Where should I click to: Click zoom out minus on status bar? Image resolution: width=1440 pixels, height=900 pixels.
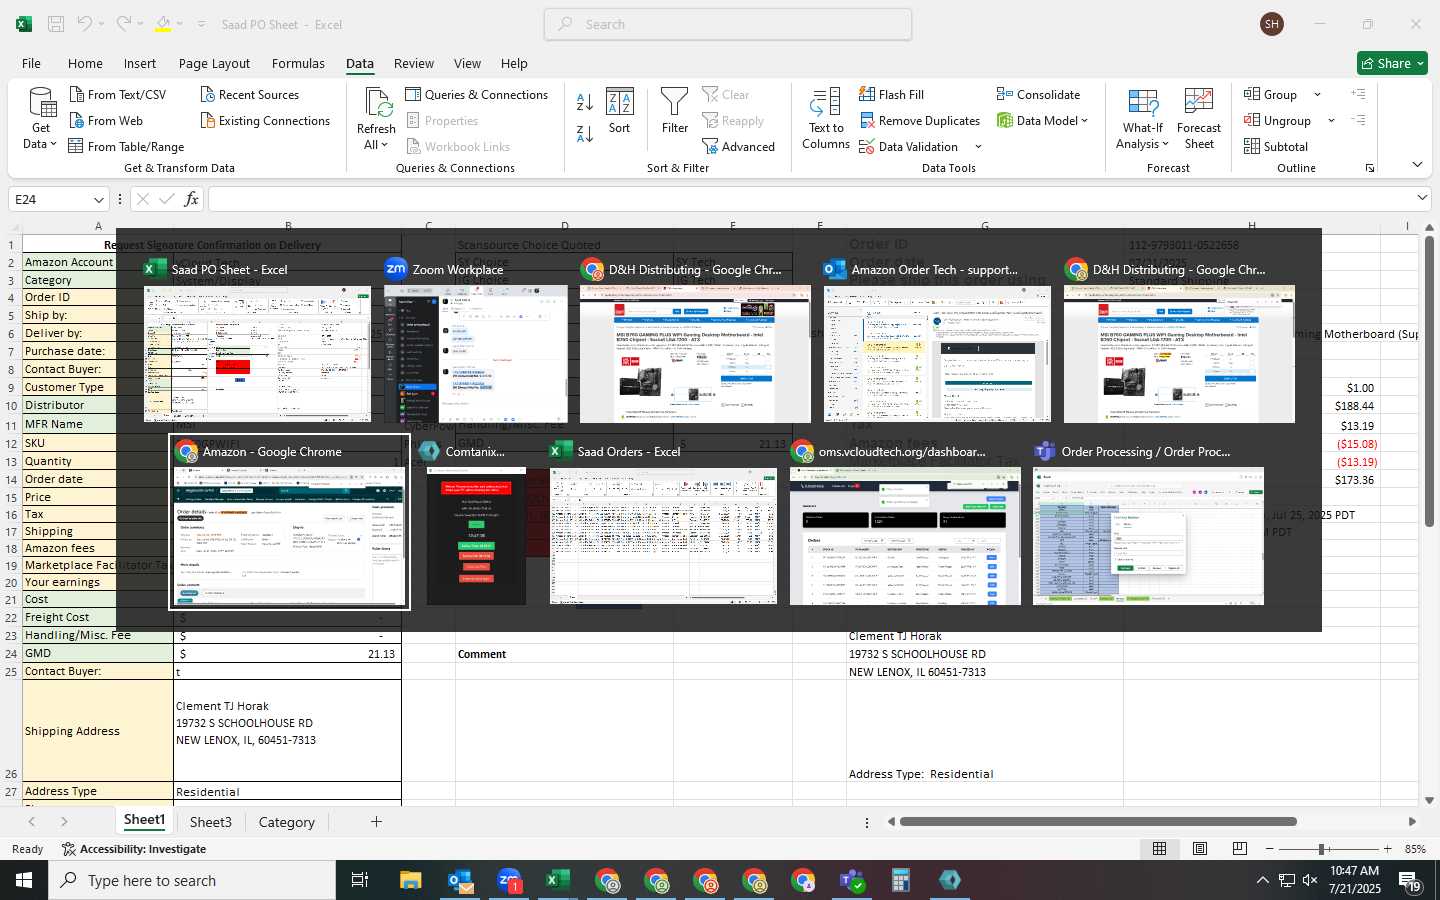(1270, 849)
